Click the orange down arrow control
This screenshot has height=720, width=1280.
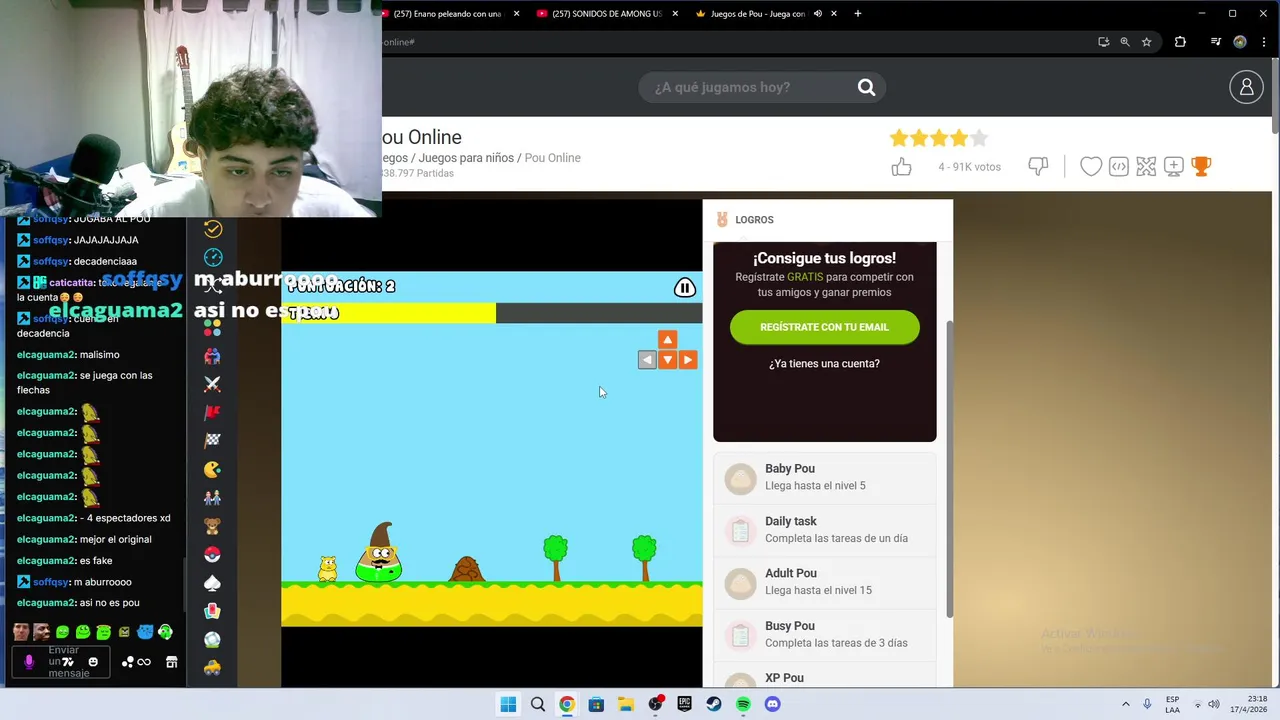click(x=667, y=360)
